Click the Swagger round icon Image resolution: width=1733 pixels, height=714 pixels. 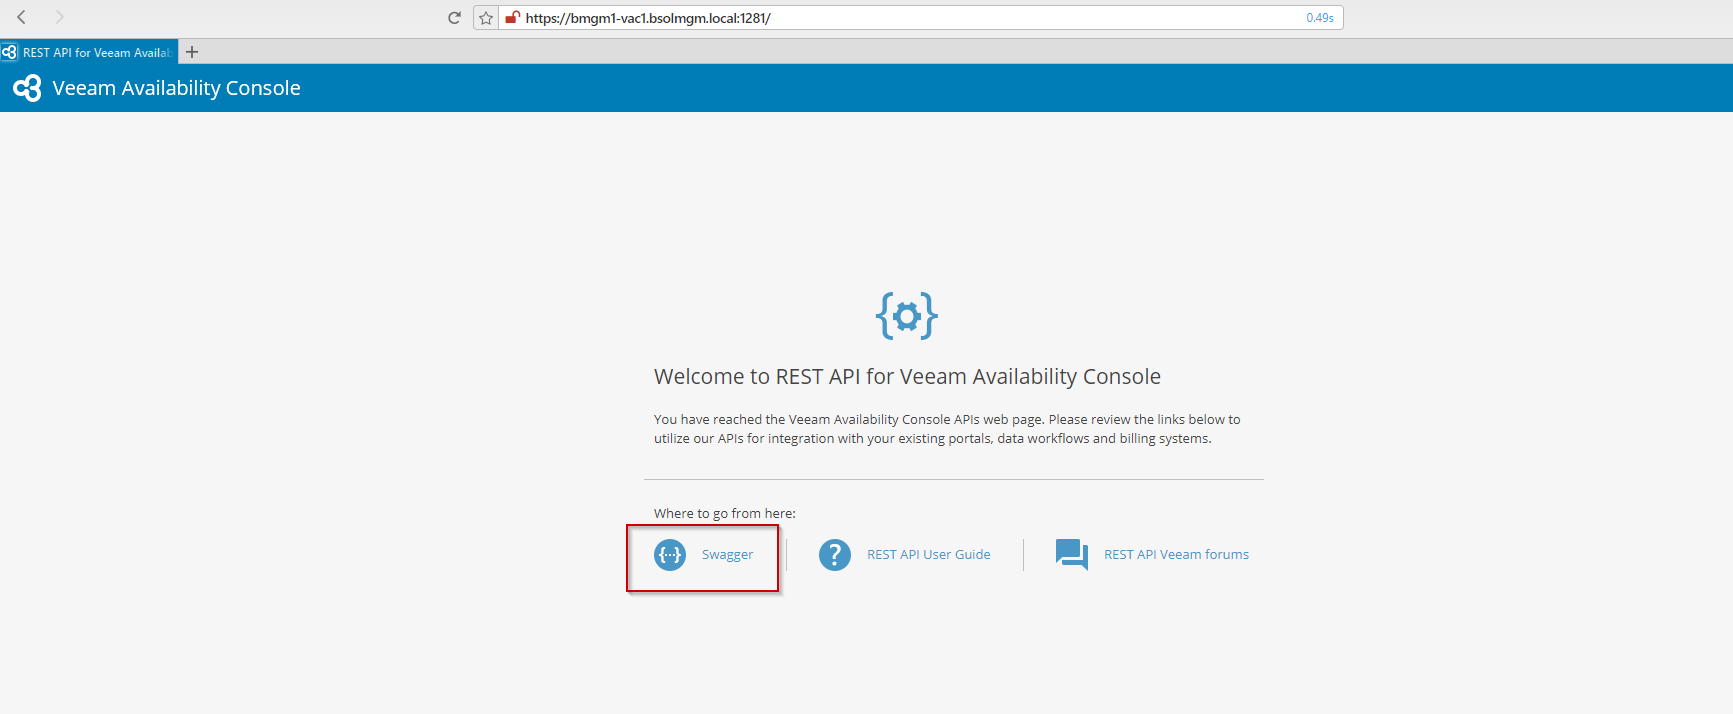pyautogui.click(x=670, y=555)
